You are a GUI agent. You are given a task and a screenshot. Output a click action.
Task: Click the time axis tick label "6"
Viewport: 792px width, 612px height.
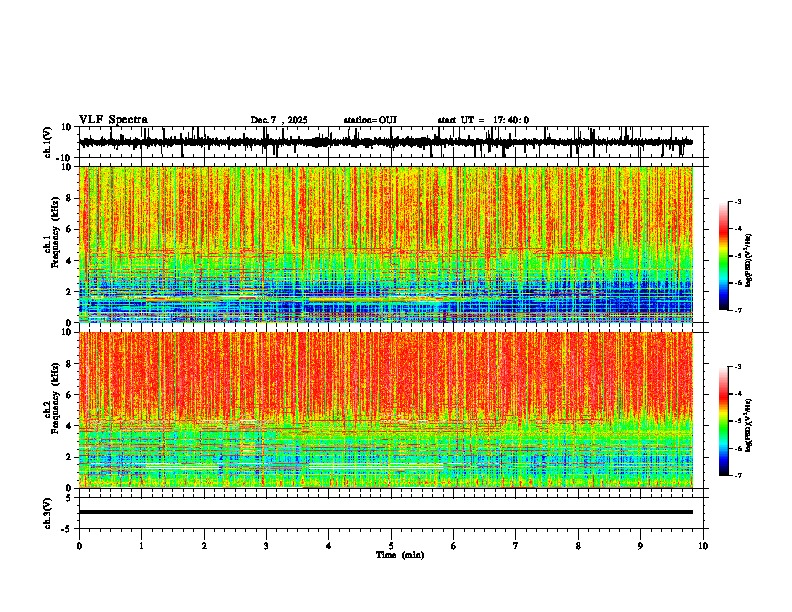tap(453, 546)
